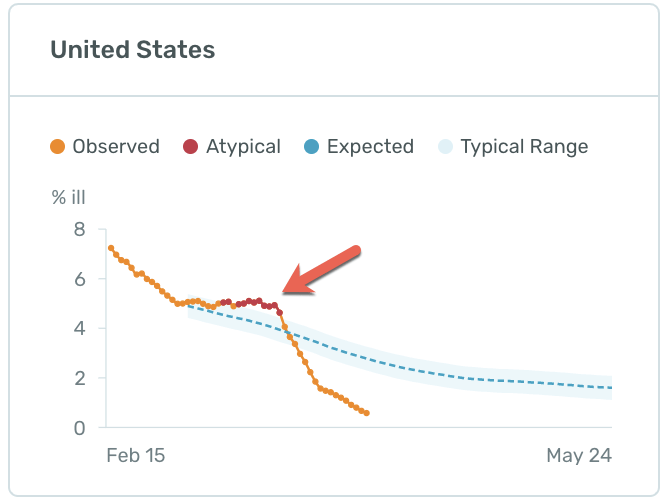This screenshot has width=667, height=503.
Task: Select the last observed data point
Action: (x=367, y=413)
